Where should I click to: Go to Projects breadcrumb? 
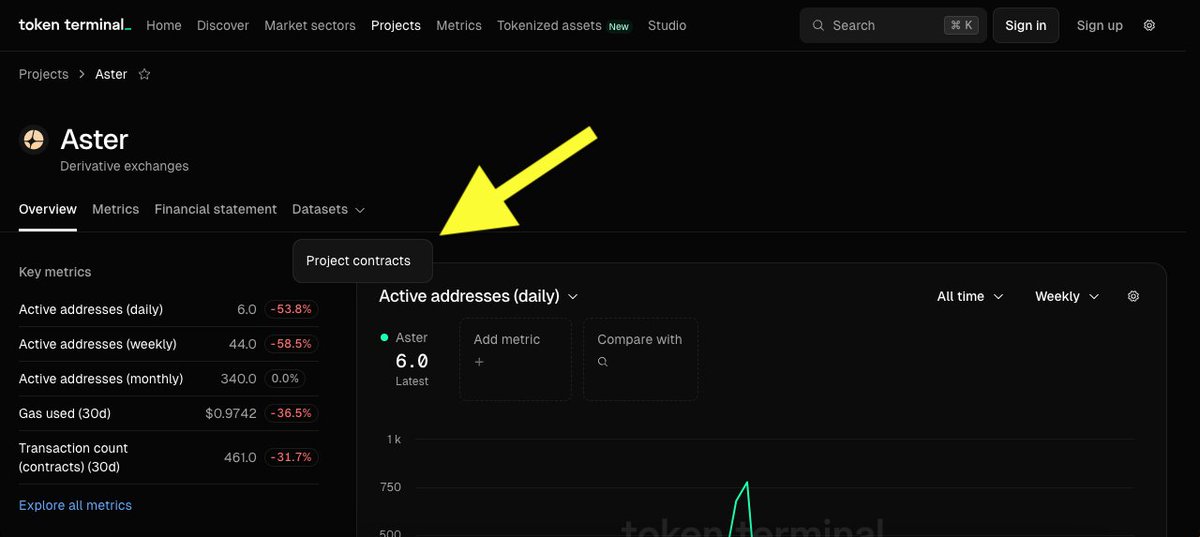tap(44, 74)
